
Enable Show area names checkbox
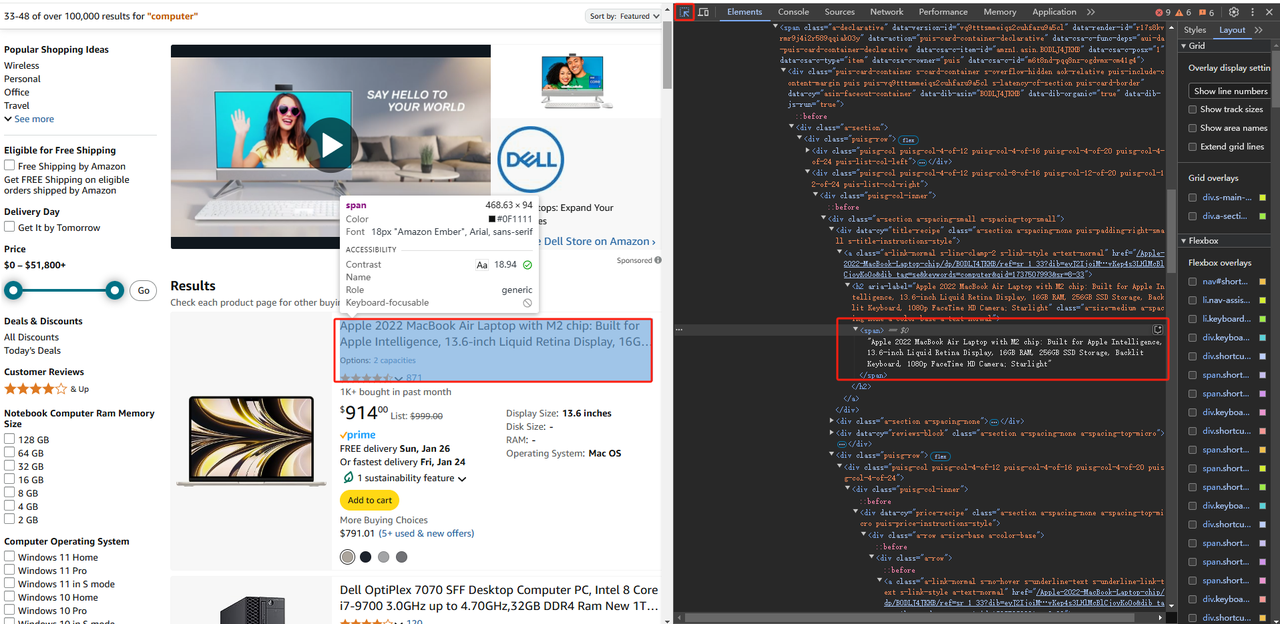click(1192, 128)
